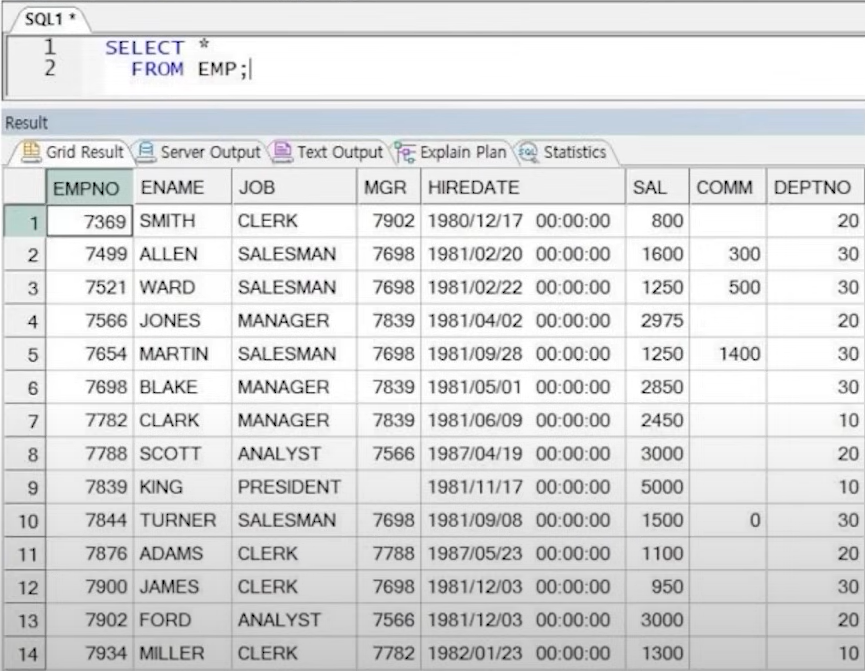Click the EMPNO column header
The width and height of the screenshot is (865, 671).
[x=89, y=187]
